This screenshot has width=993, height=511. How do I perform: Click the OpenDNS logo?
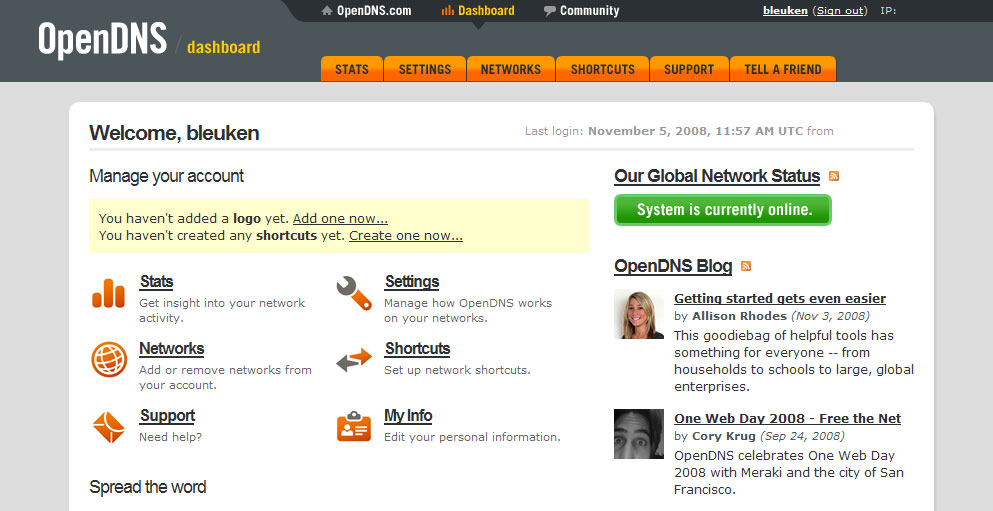[103, 39]
